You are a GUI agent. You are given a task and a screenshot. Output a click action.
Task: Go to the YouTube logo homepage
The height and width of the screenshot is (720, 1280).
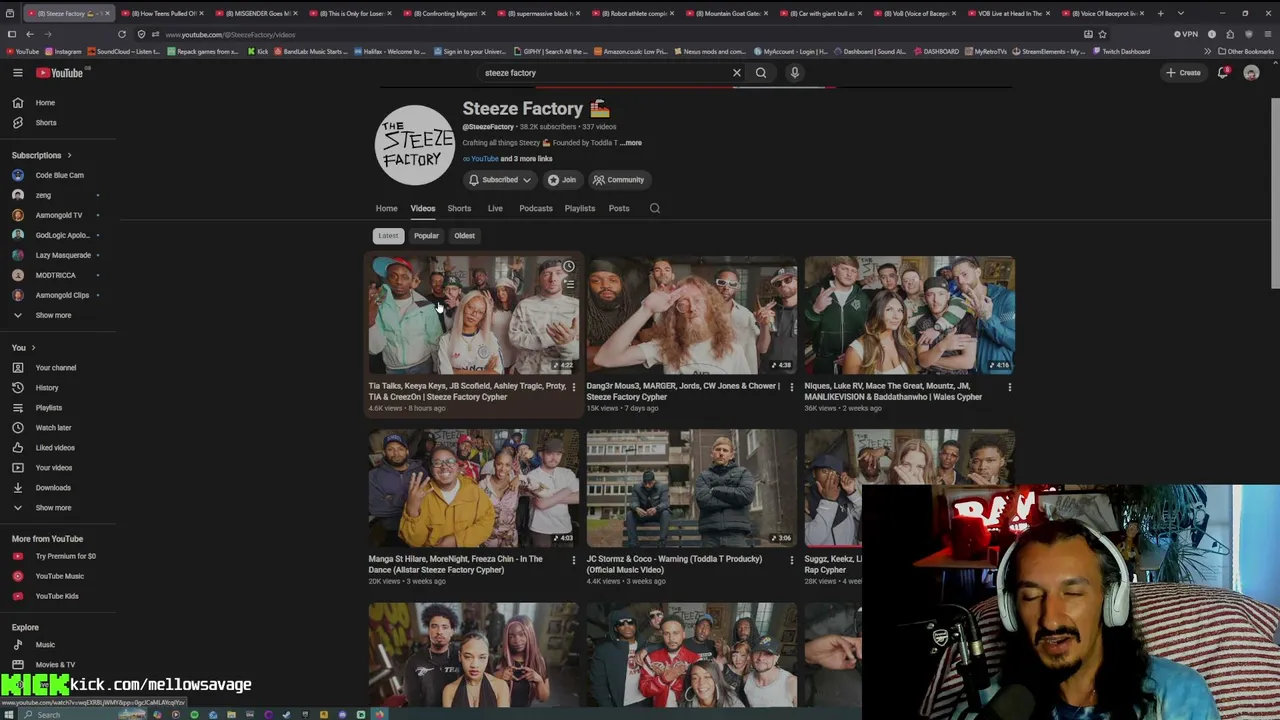coord(60,73)
